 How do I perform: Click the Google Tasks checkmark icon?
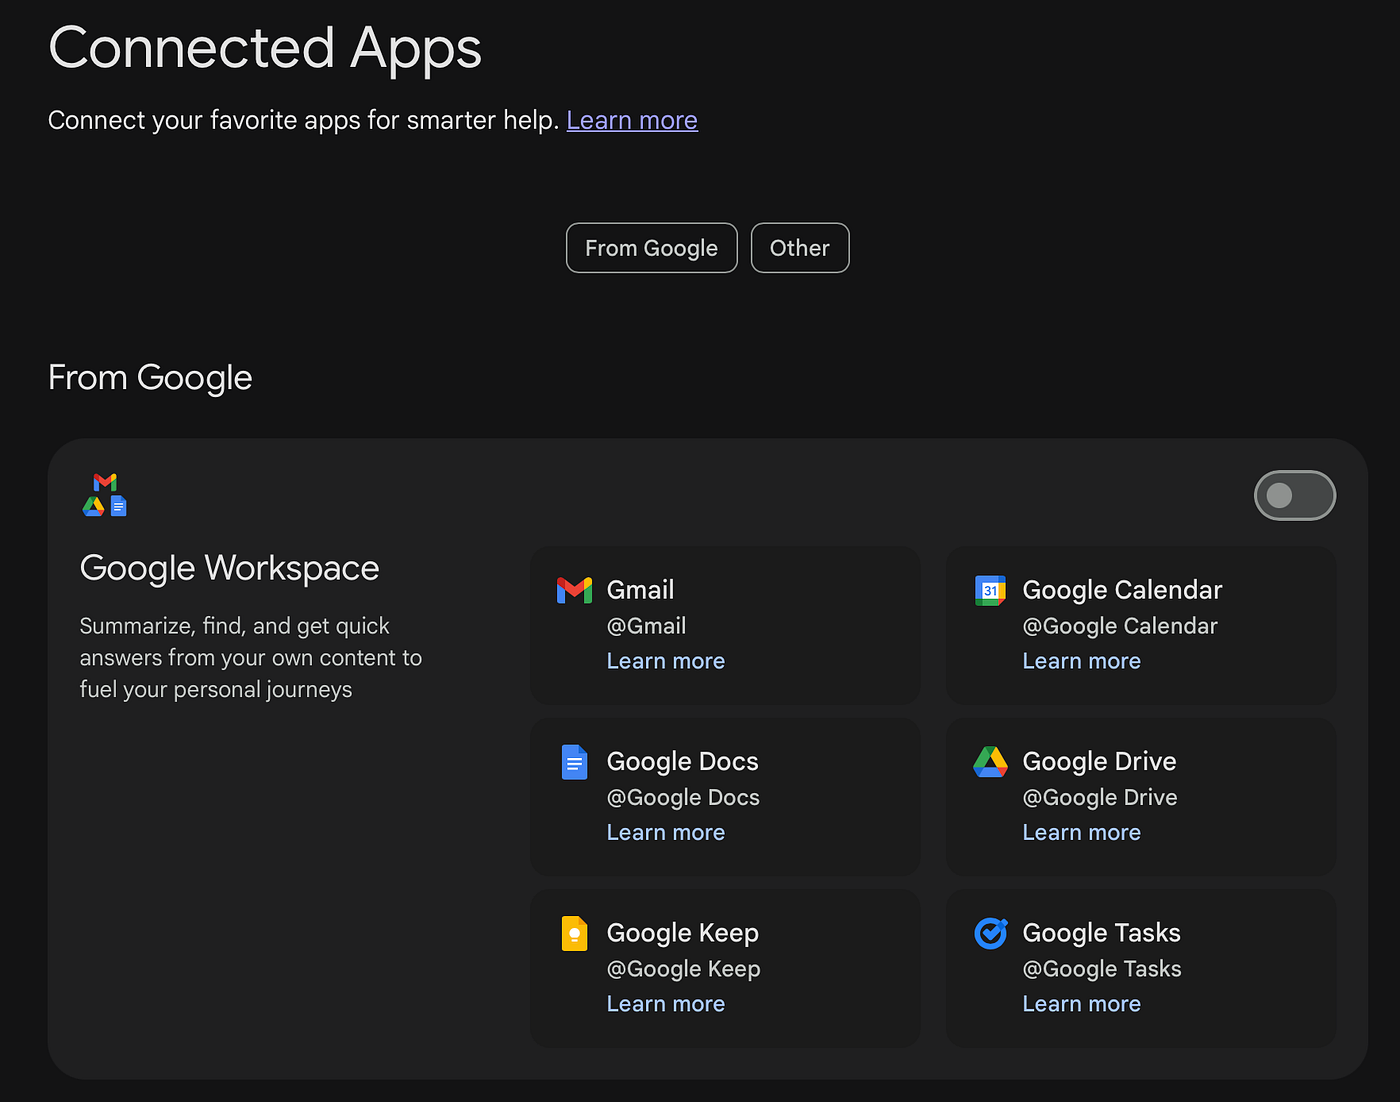[x=990, y=933]
